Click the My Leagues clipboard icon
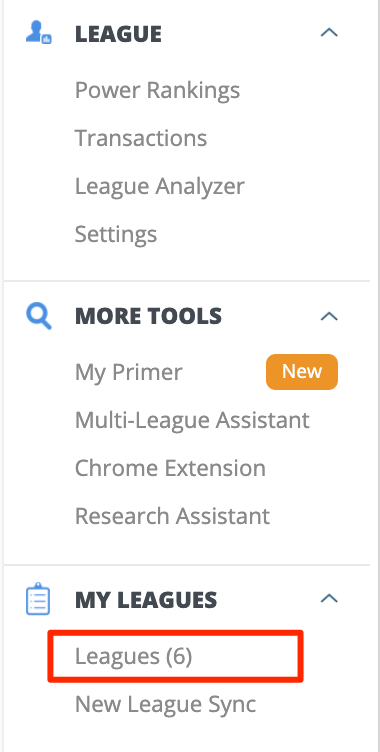 click(37, 599)
